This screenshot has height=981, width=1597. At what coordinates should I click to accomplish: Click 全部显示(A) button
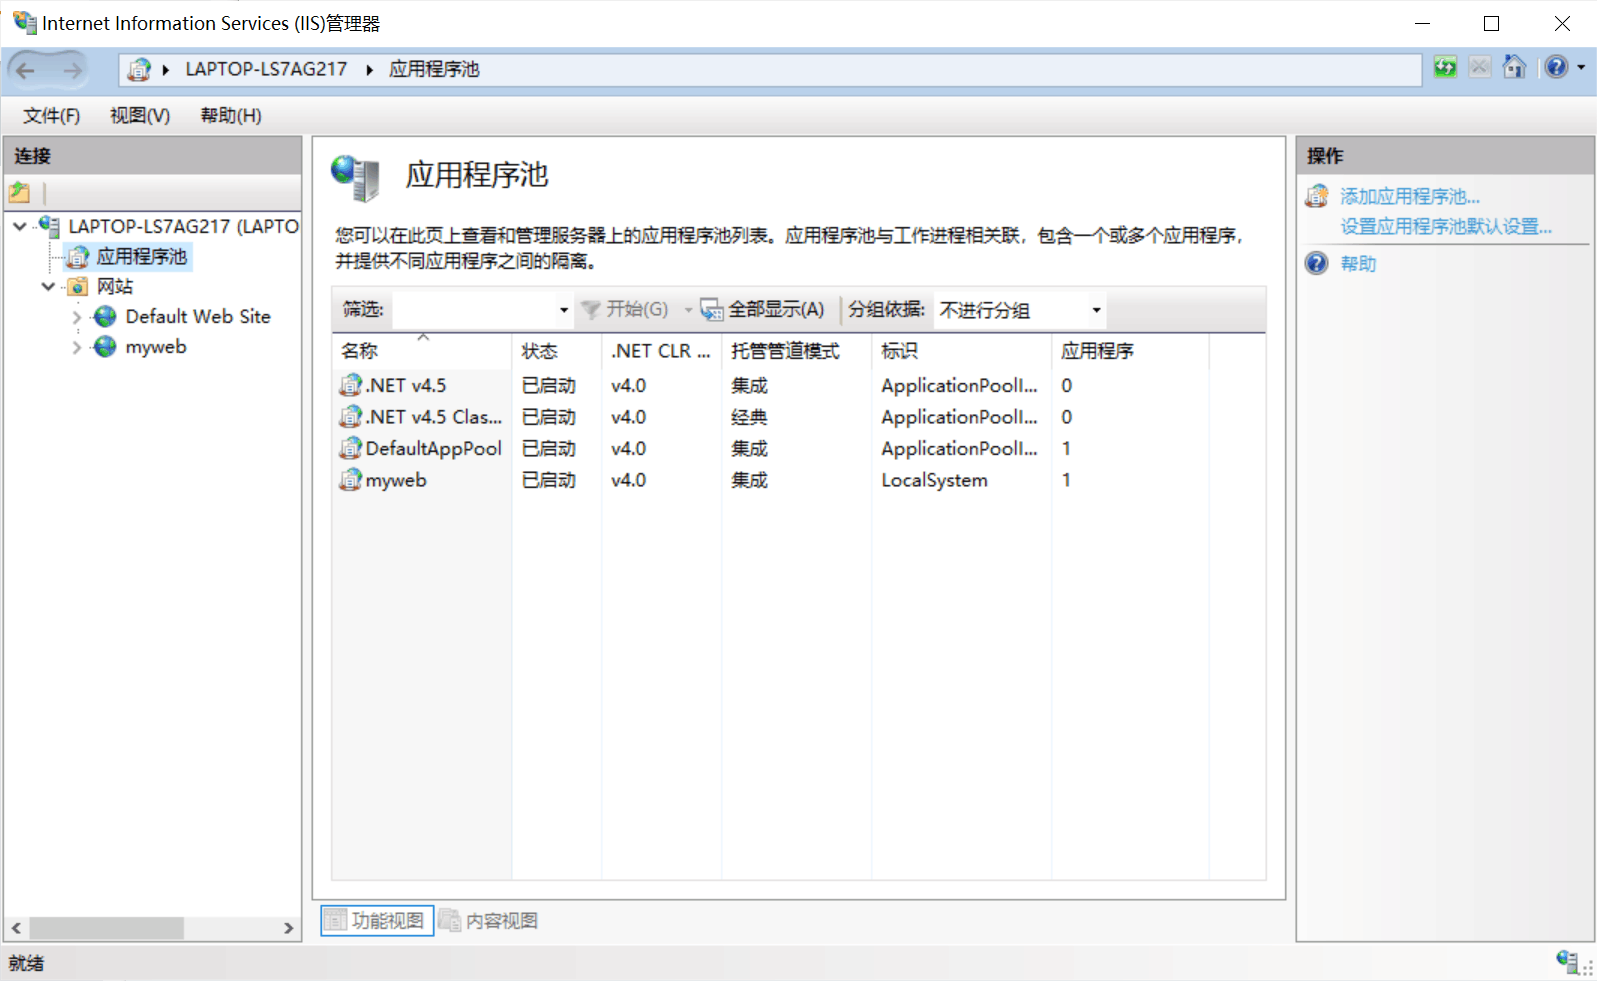click(x=763, y=310)
